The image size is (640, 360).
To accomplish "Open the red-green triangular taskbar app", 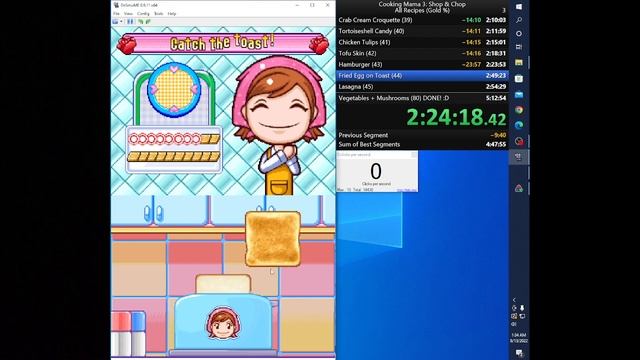I will [x=519, y=188].
